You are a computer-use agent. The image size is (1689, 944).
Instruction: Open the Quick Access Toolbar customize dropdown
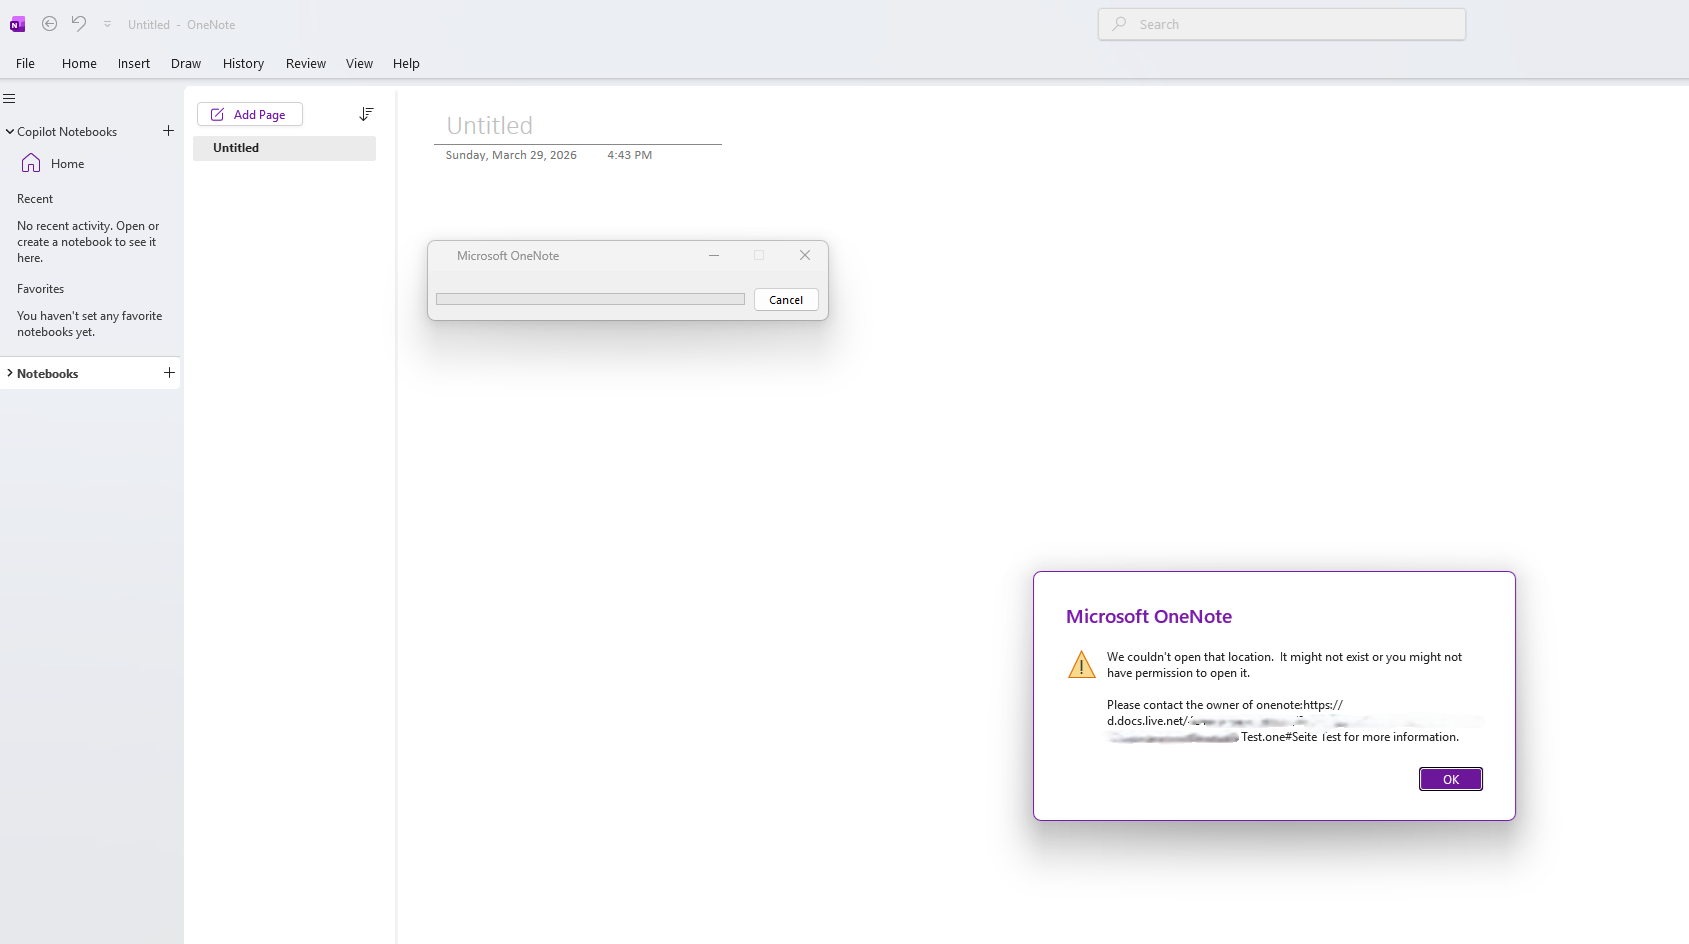tap(107, 24)
